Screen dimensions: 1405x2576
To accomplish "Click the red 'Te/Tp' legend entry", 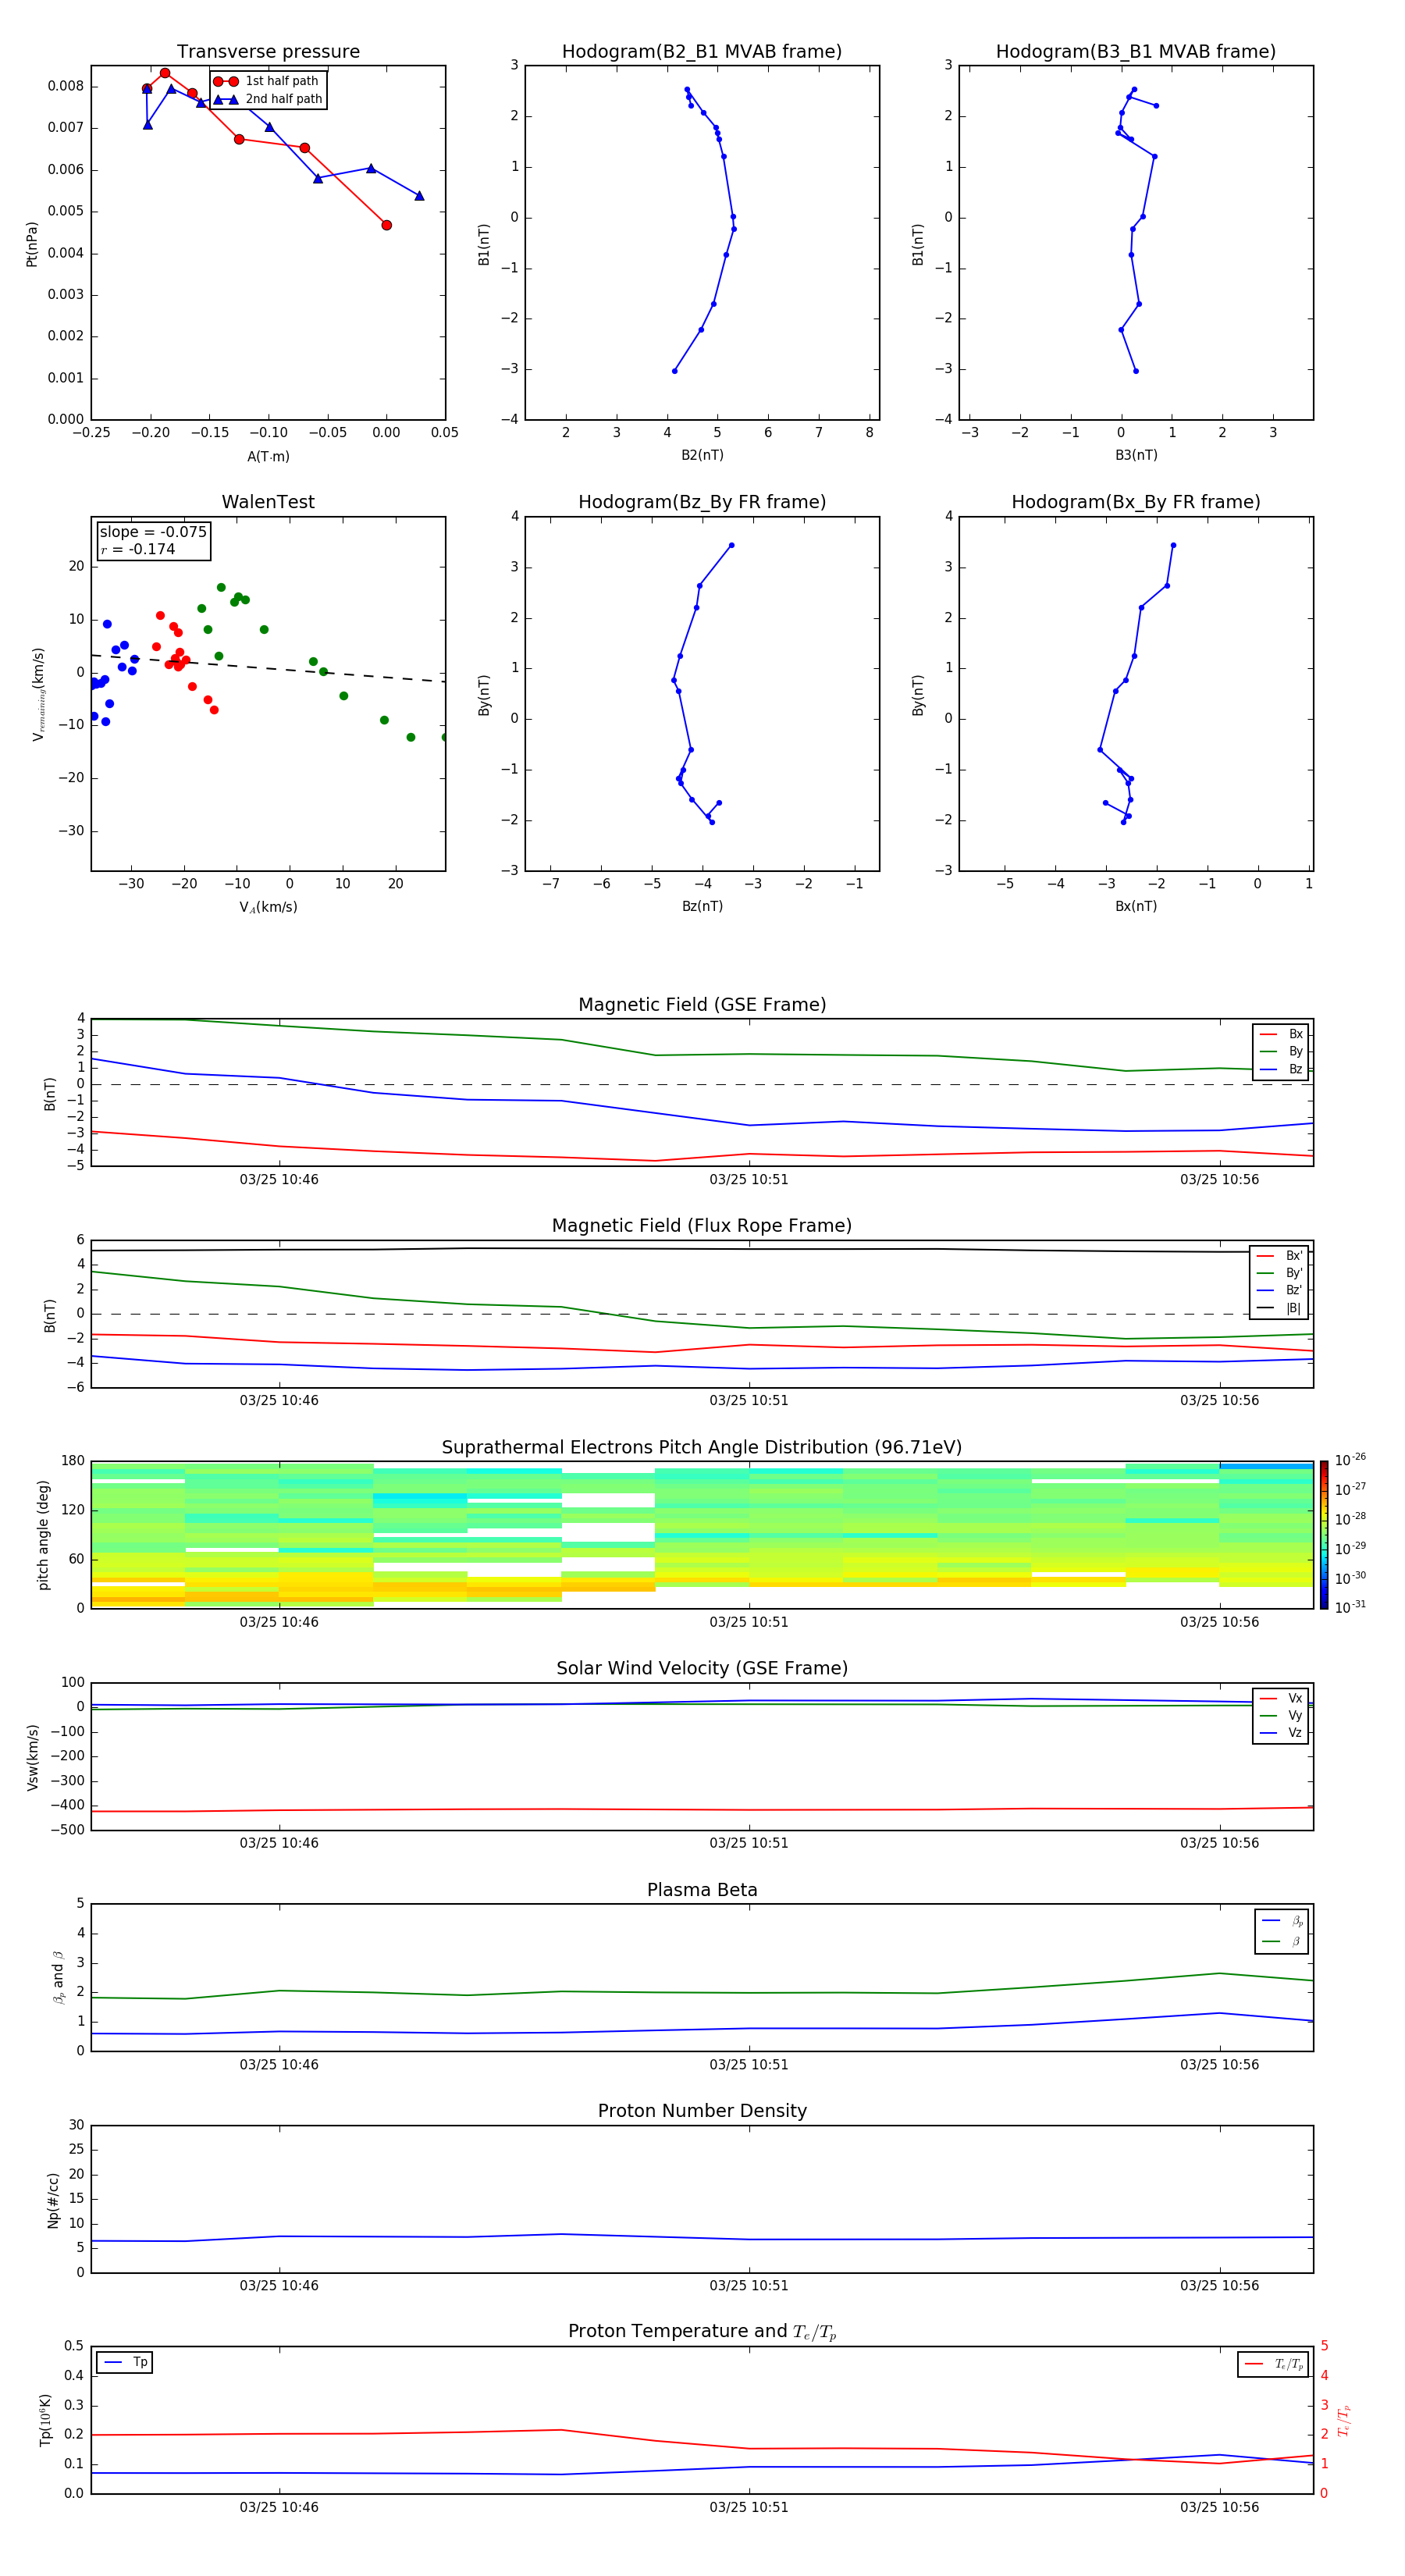I will [x=1273, y=2364].
